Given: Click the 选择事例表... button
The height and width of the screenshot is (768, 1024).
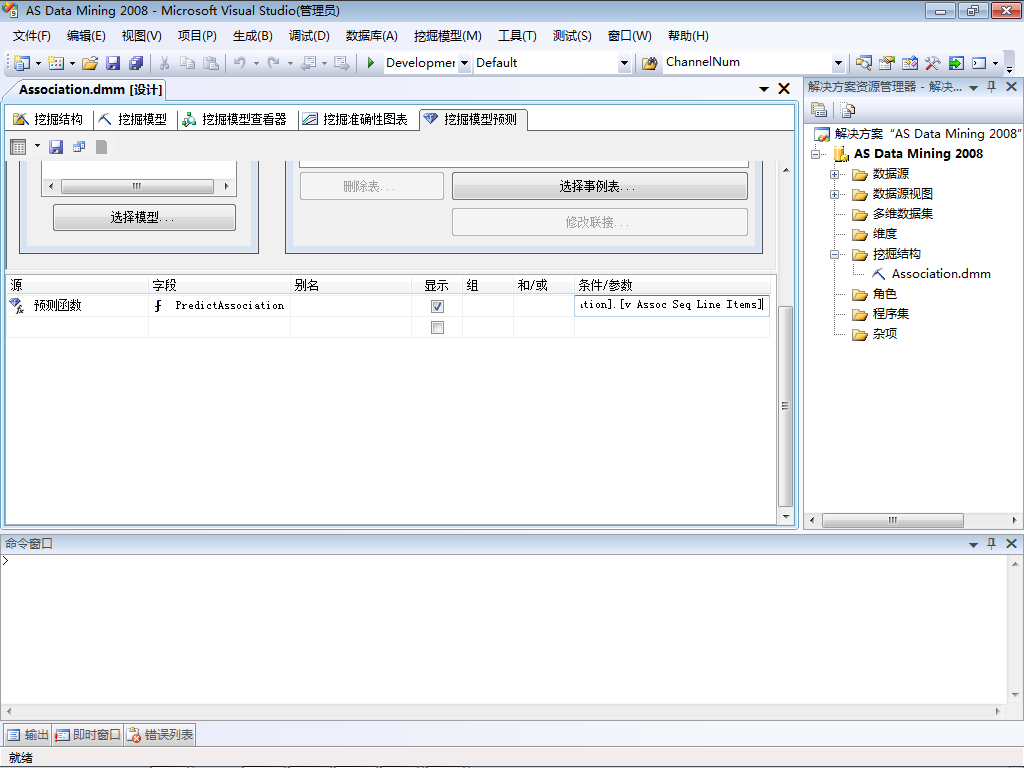Looking at the screenshot, I should coord(600,187).
